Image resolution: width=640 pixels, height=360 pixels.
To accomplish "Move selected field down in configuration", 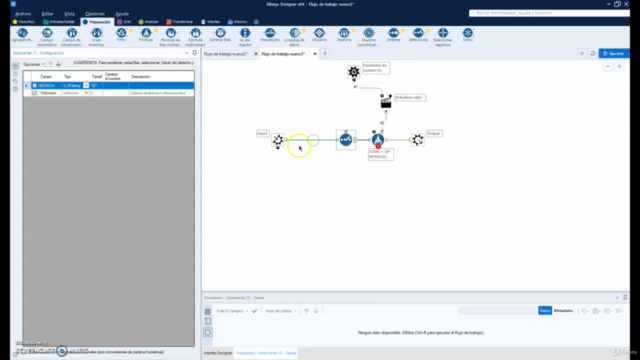I will [x=58, y=64].
